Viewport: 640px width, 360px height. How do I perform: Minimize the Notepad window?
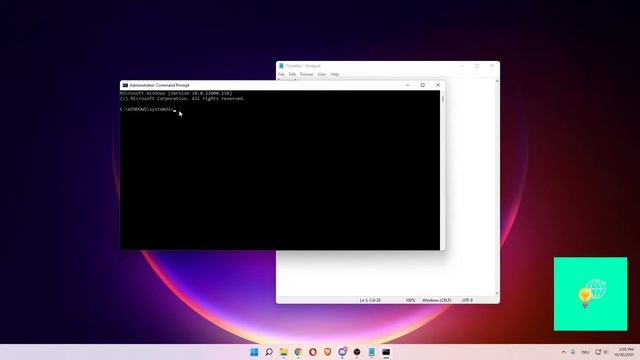(x=462, y=66)
